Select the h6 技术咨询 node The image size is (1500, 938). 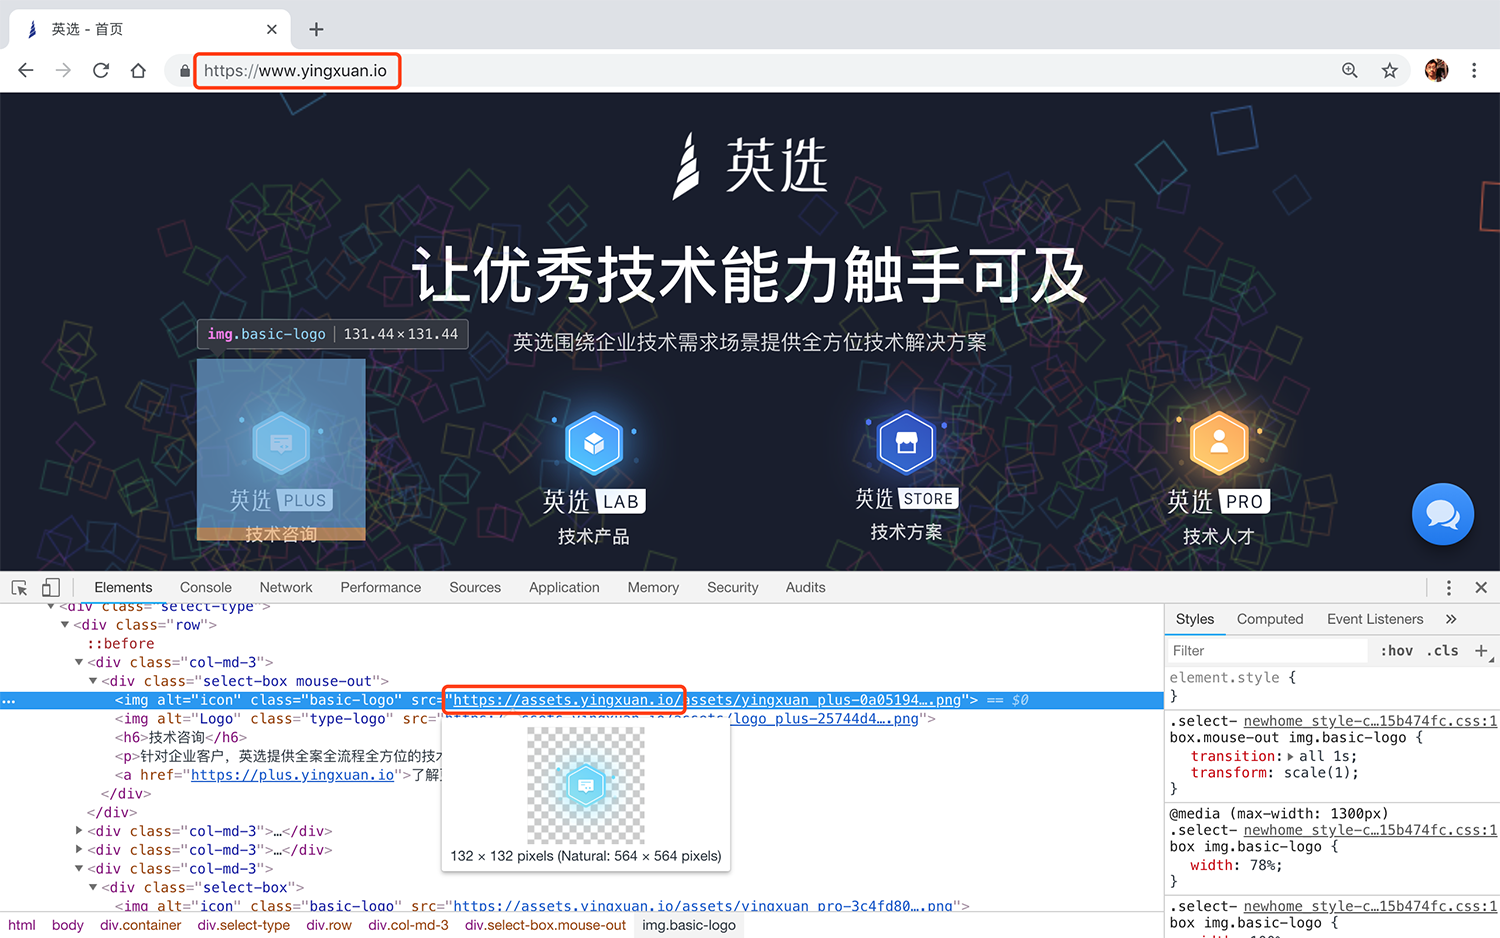tap(181, 737)
